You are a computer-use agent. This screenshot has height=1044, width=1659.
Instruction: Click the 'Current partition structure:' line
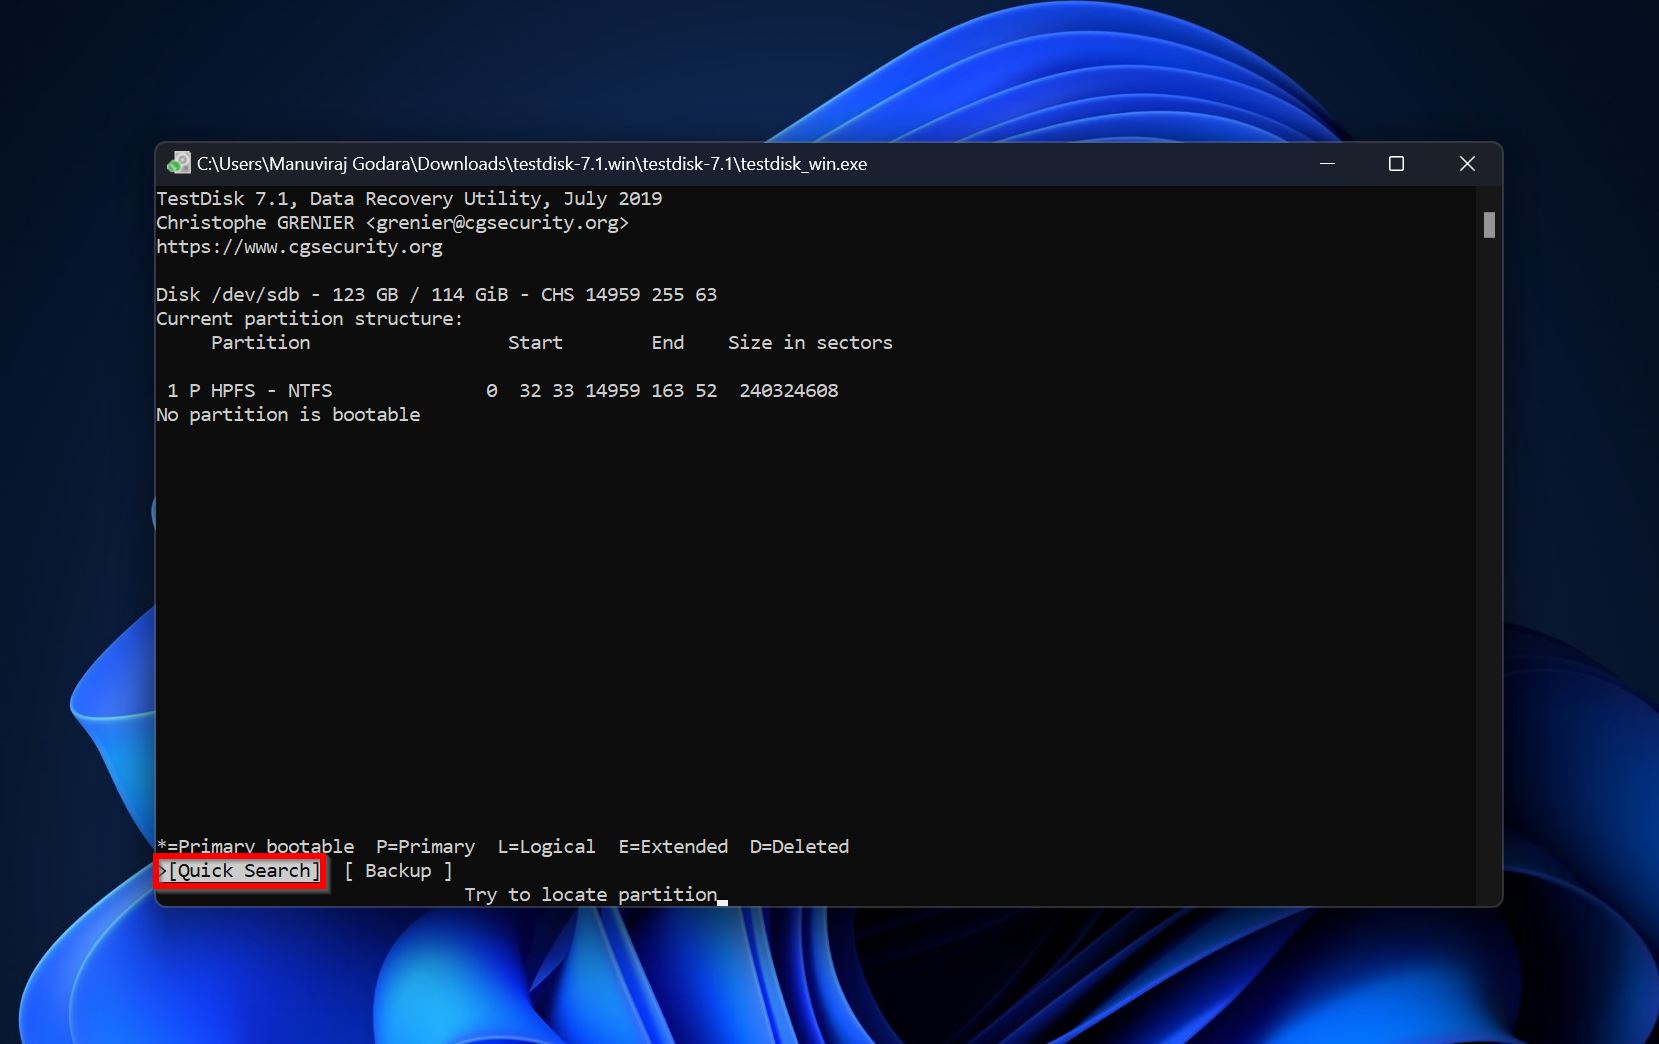coord(310,319)
